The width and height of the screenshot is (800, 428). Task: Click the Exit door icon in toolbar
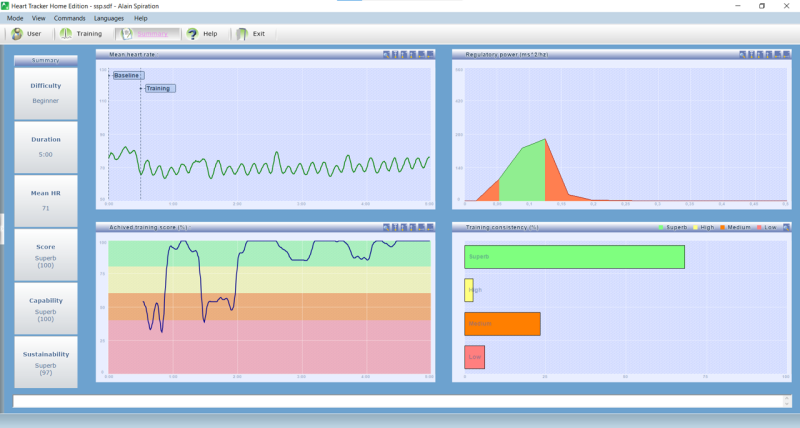click(242, 34)
